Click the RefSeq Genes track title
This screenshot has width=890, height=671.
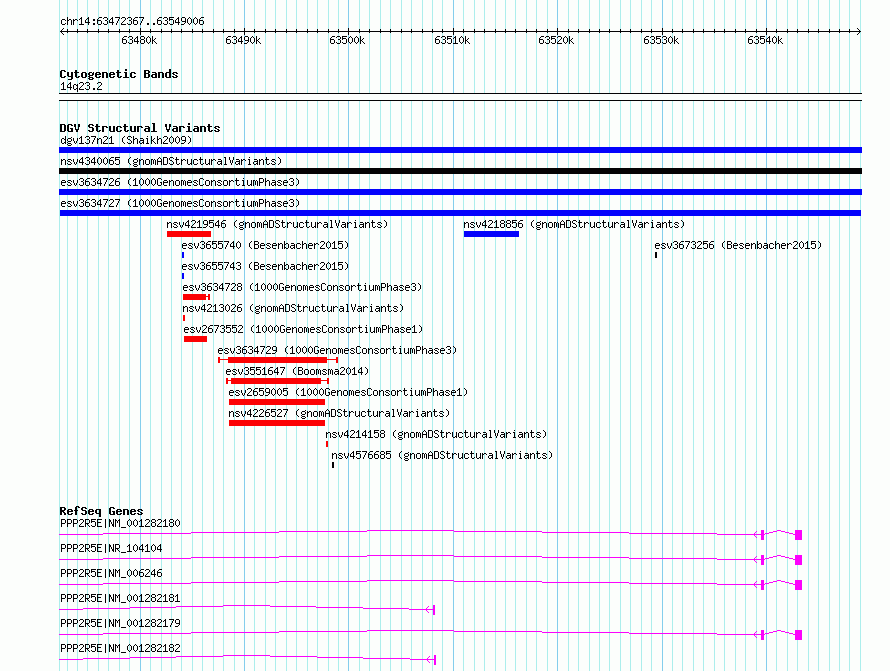coord(101,511)
